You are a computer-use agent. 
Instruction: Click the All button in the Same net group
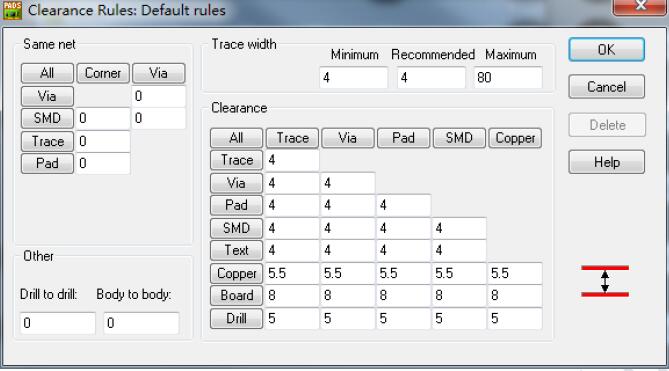pyautogui.click(x=47, y=73)
